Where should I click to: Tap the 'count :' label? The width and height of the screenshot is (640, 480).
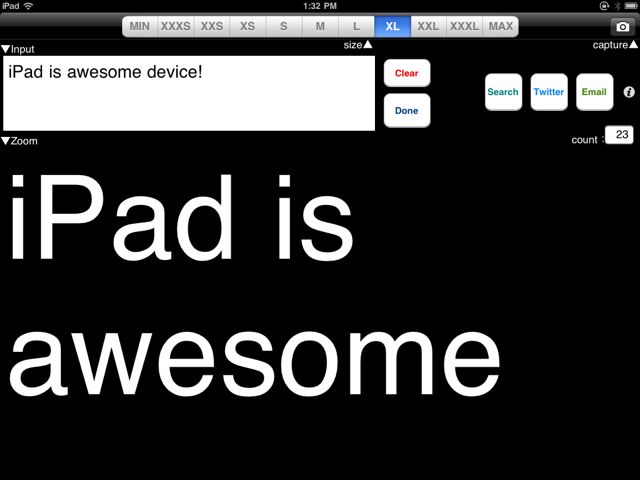click(587, 140)
